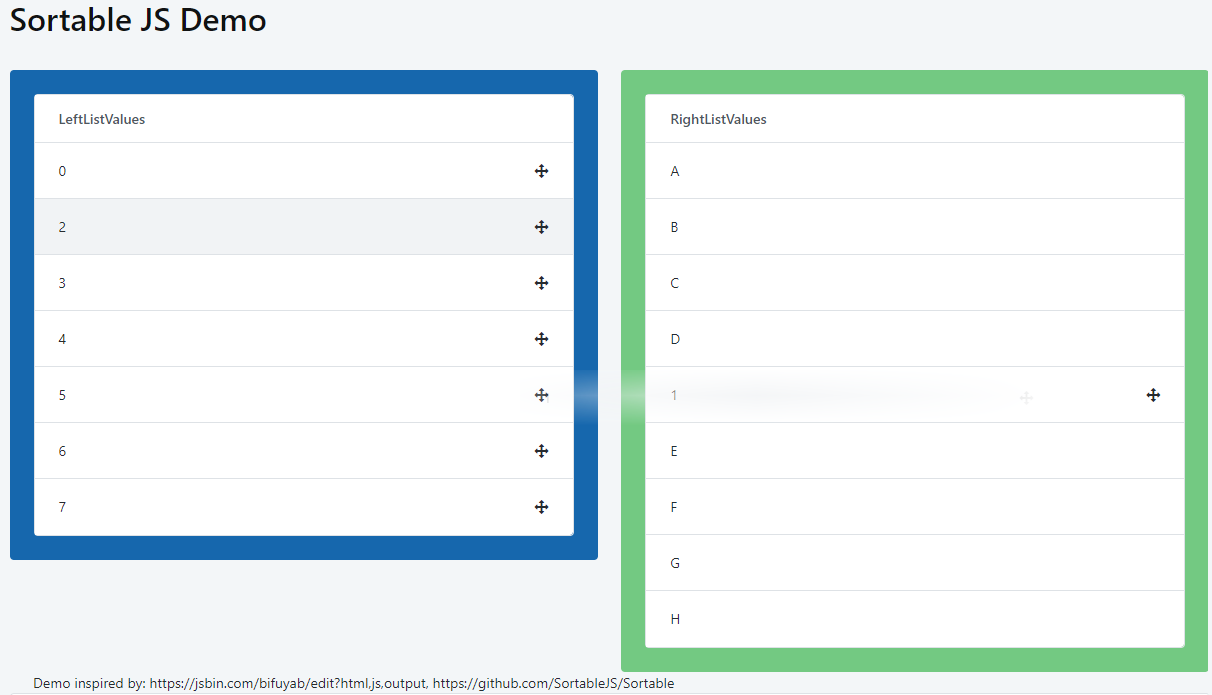Click the move handle next to item 0

click(541, 171)
